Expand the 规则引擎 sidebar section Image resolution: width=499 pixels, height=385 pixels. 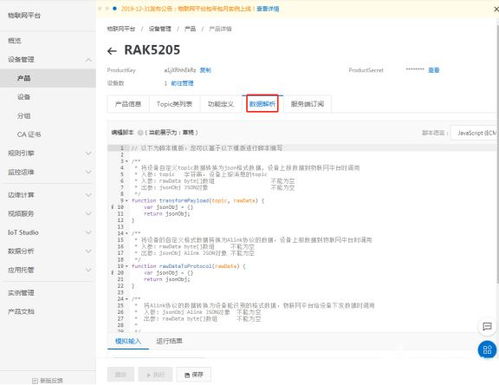click(x=48, y=153)
